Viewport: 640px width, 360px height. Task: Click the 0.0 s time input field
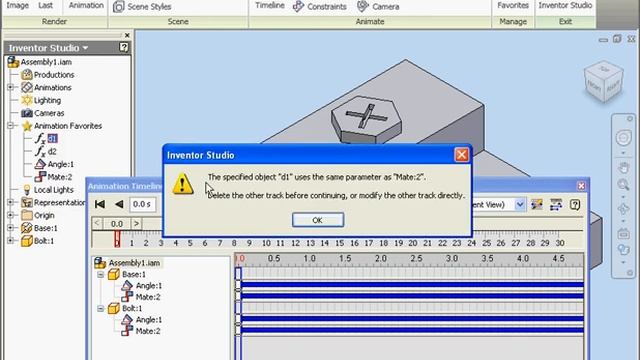point(142,204)
